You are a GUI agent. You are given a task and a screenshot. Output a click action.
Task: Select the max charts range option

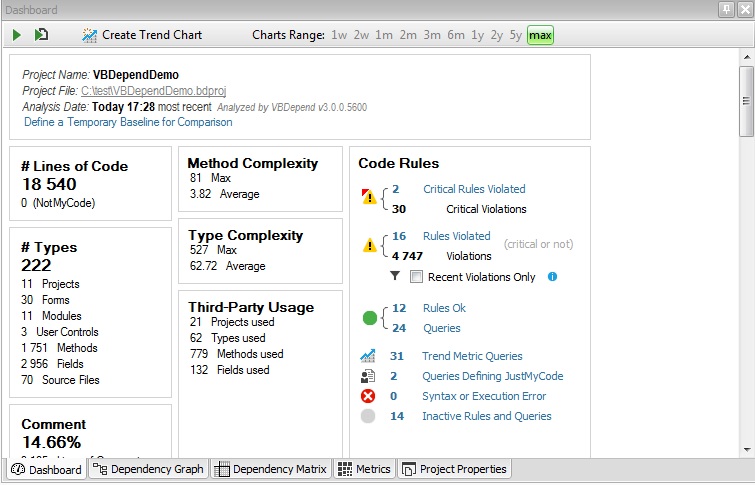click(540, 35)
